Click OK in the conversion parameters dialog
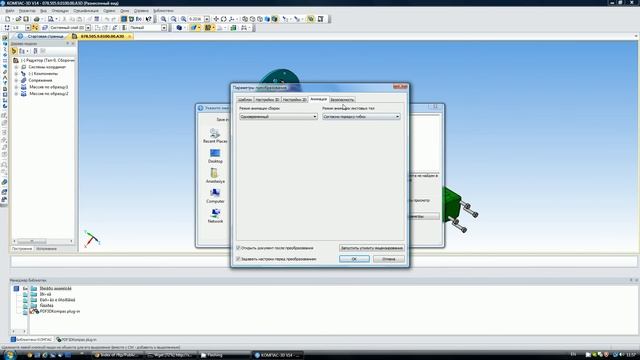This screenshot has height=360, width=640. click(x=354, y=259)
